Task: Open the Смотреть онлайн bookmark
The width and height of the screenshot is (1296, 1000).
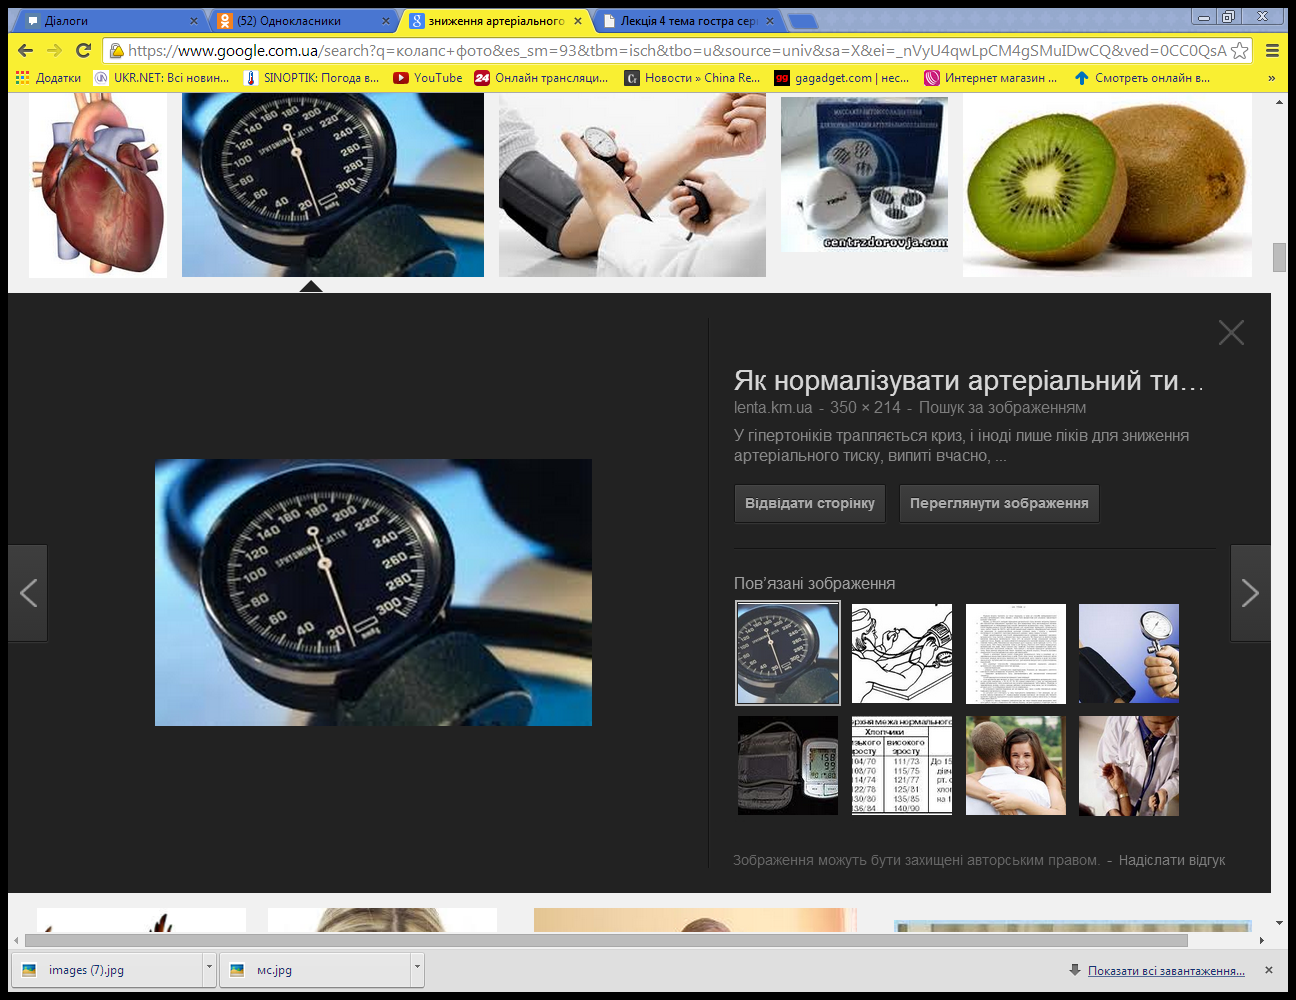Action: pyautogui.click(x=1141, y=78)
